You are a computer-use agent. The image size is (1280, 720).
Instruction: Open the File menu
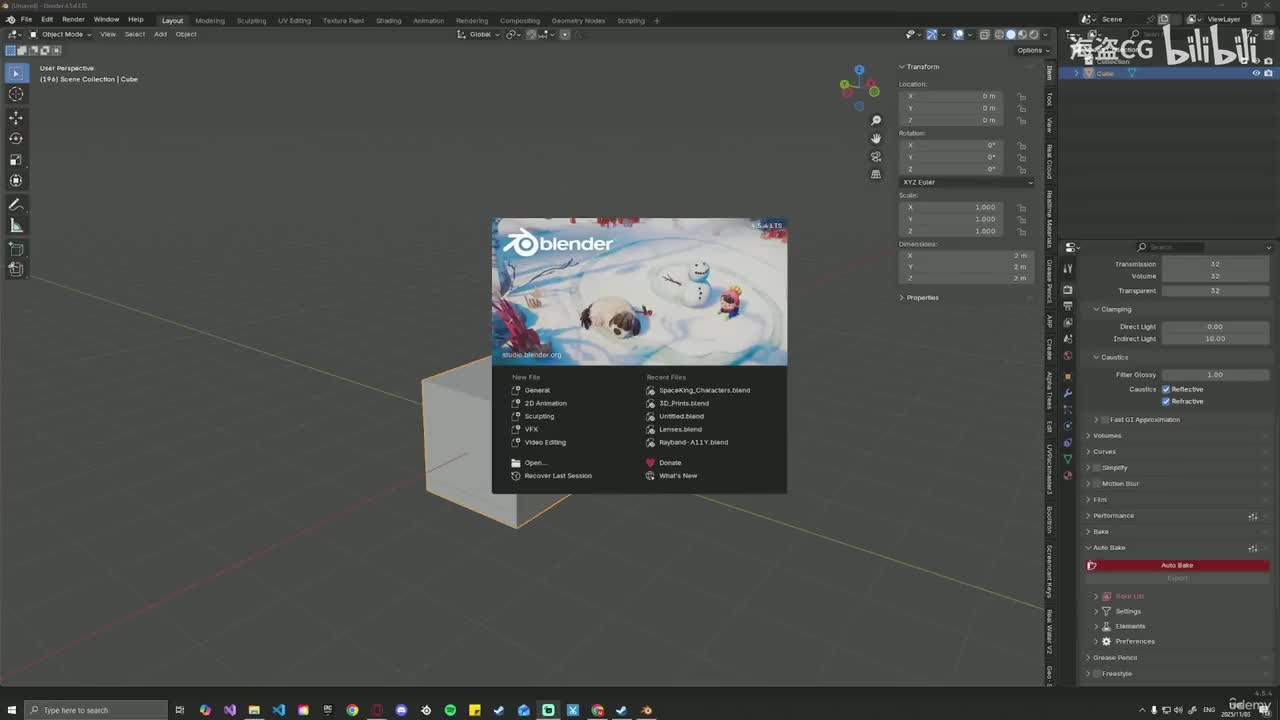[26, 19]
